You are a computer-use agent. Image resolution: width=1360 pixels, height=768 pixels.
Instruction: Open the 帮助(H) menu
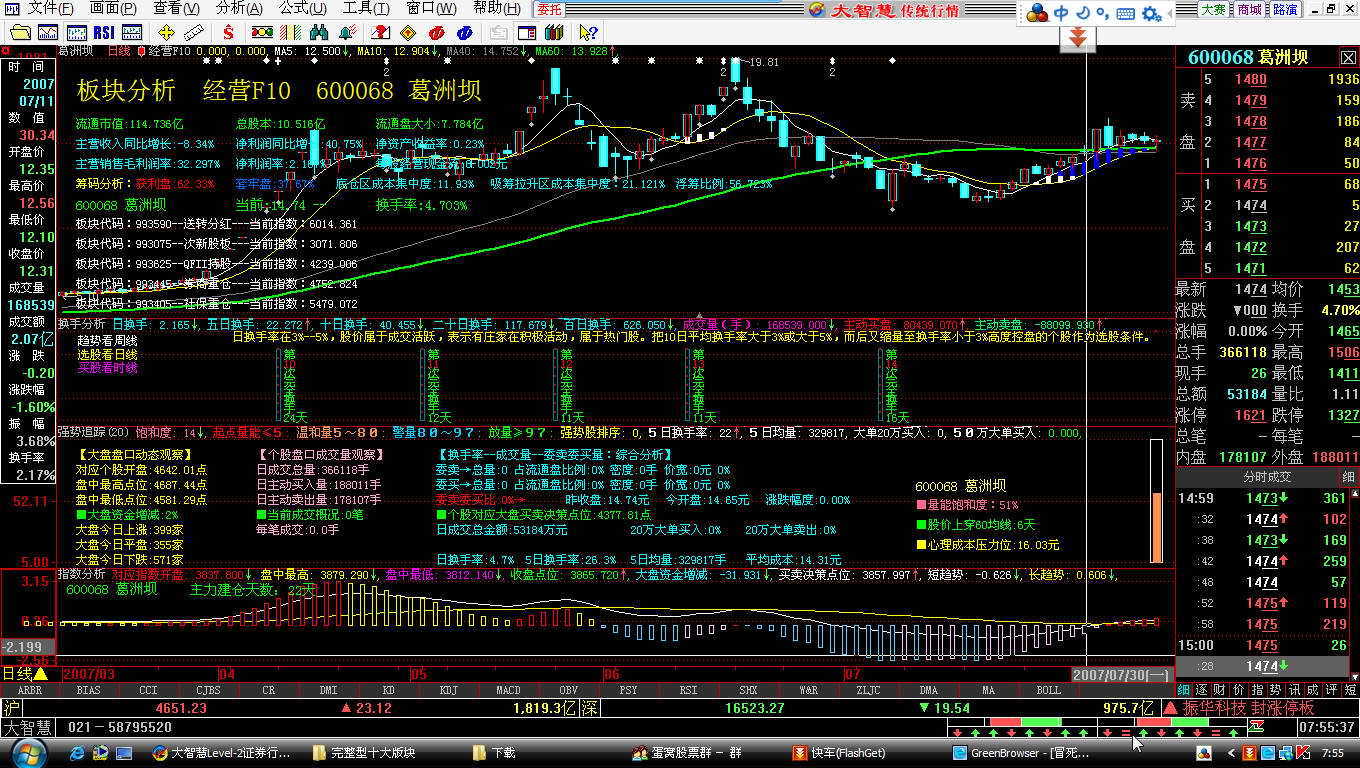496,8
